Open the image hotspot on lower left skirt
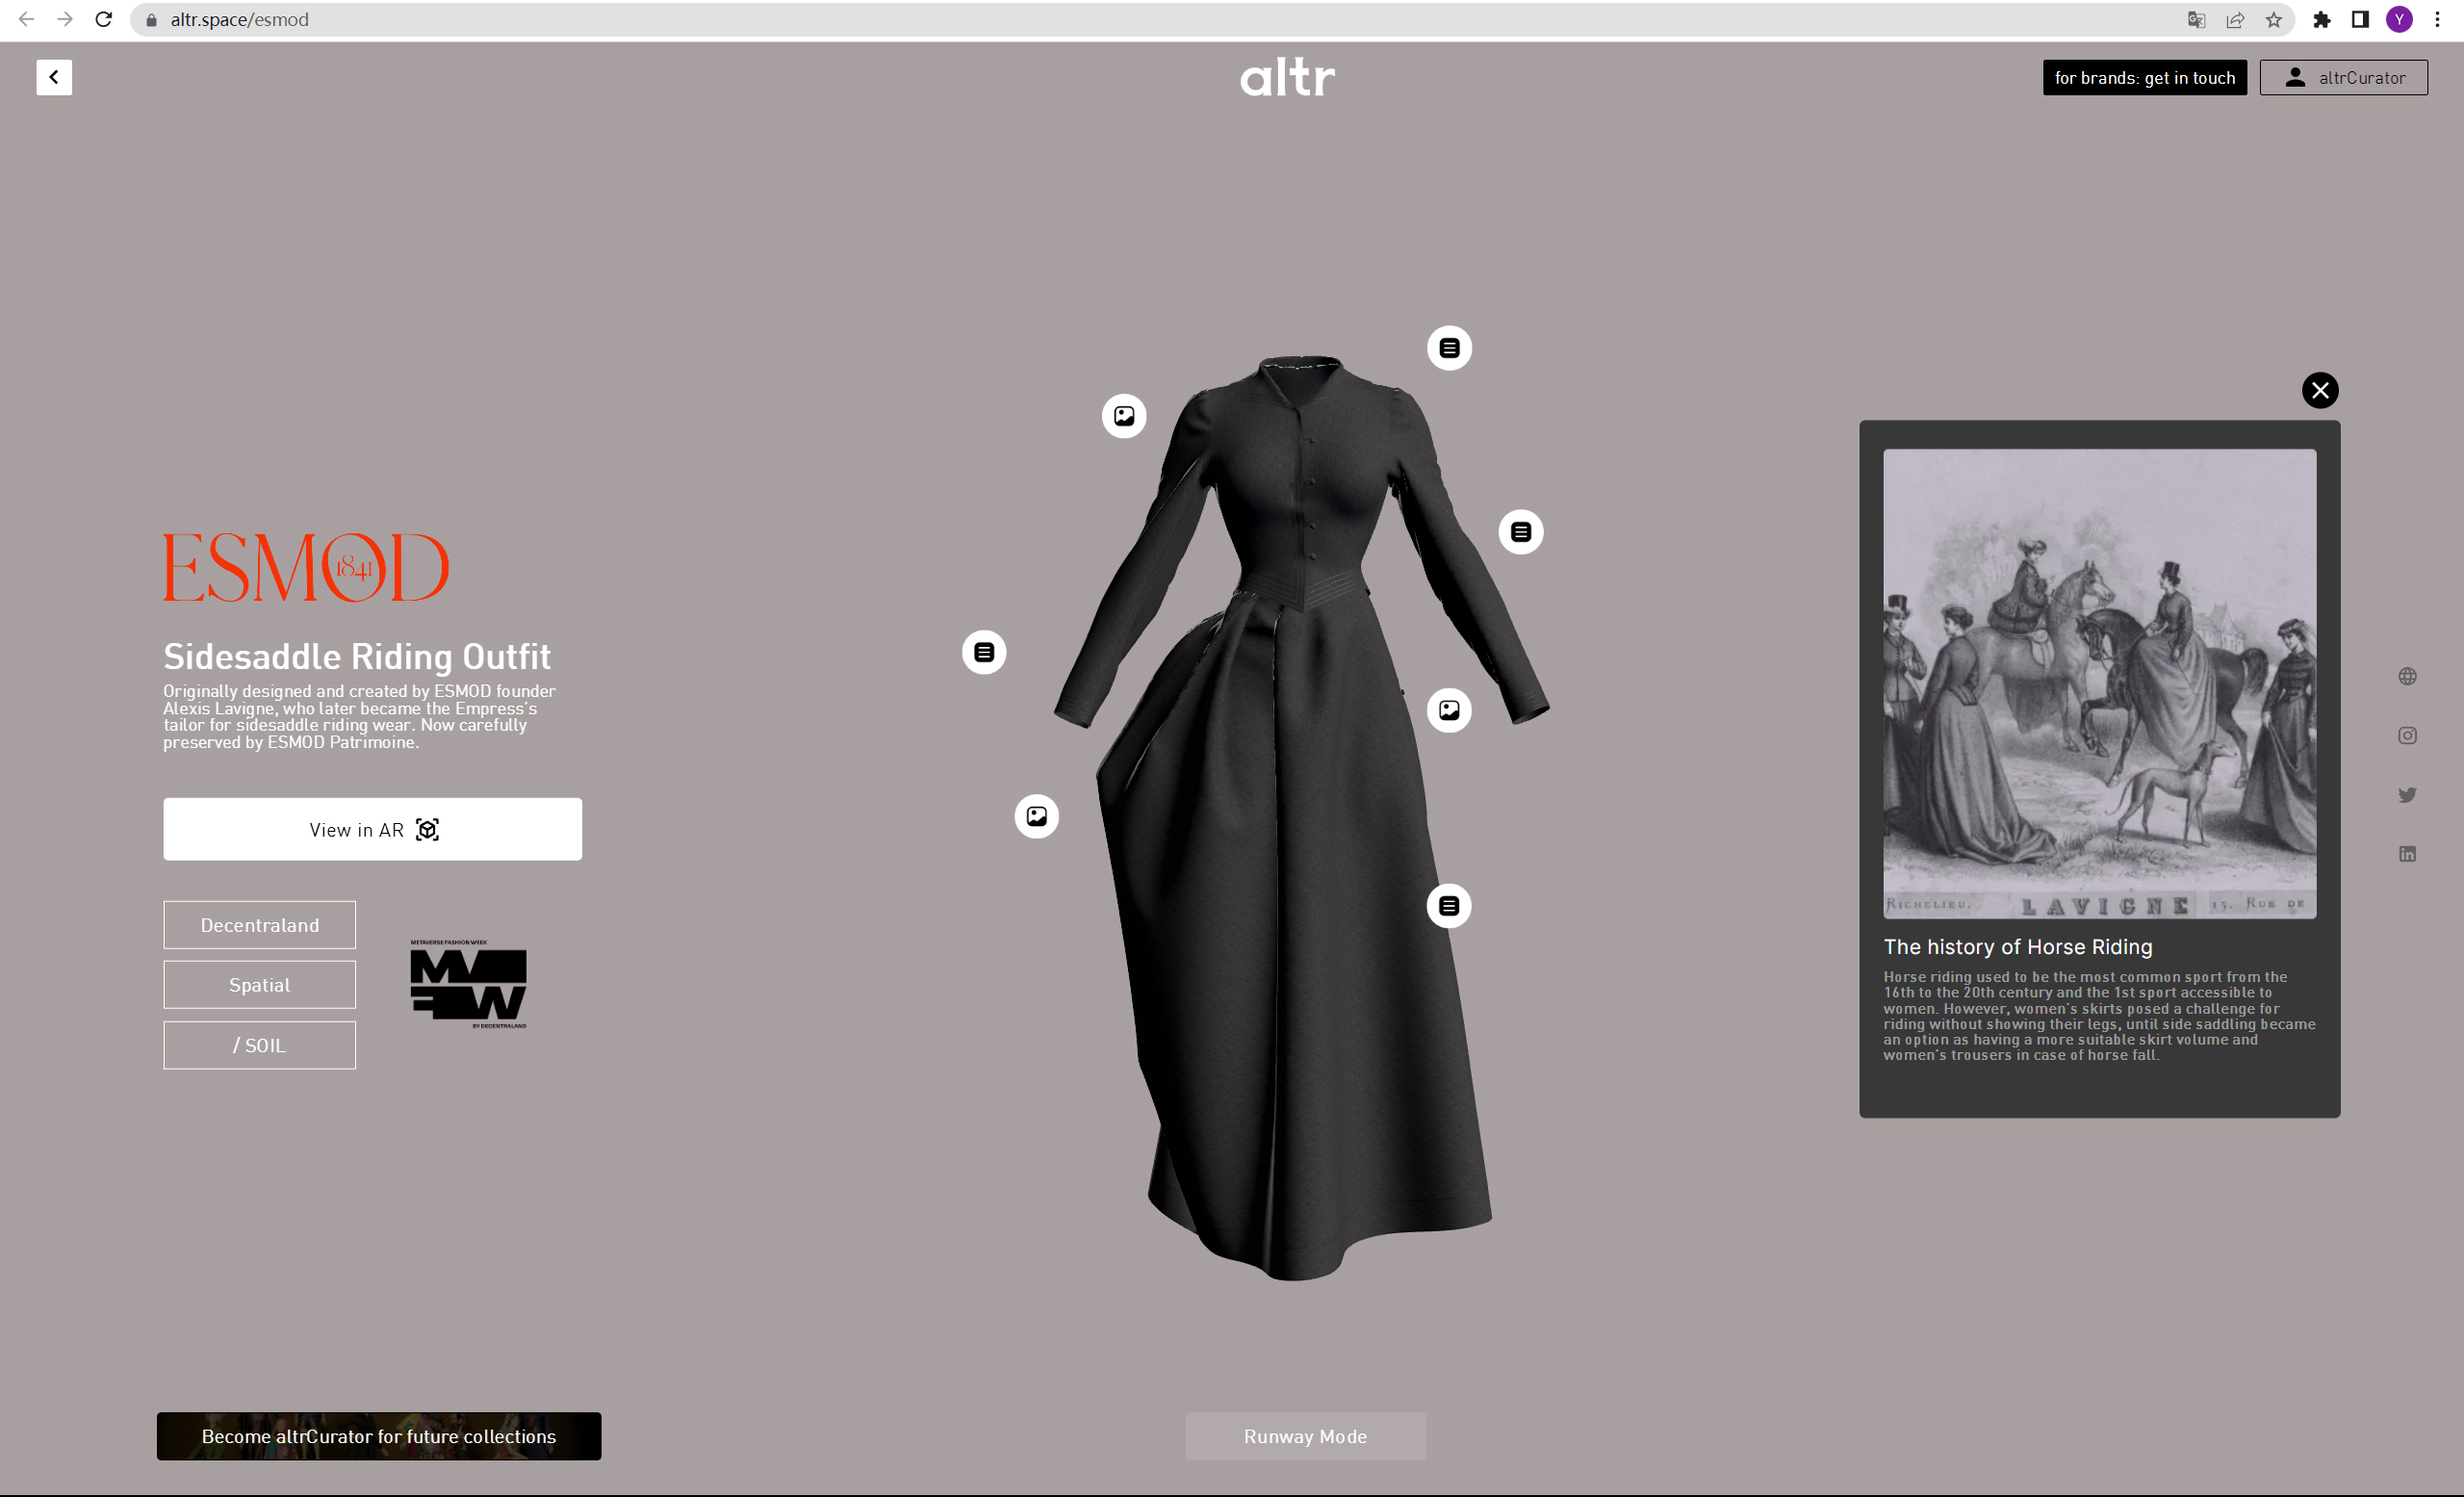Viewport: 2464px width, 1497px height. (1037, 816)
